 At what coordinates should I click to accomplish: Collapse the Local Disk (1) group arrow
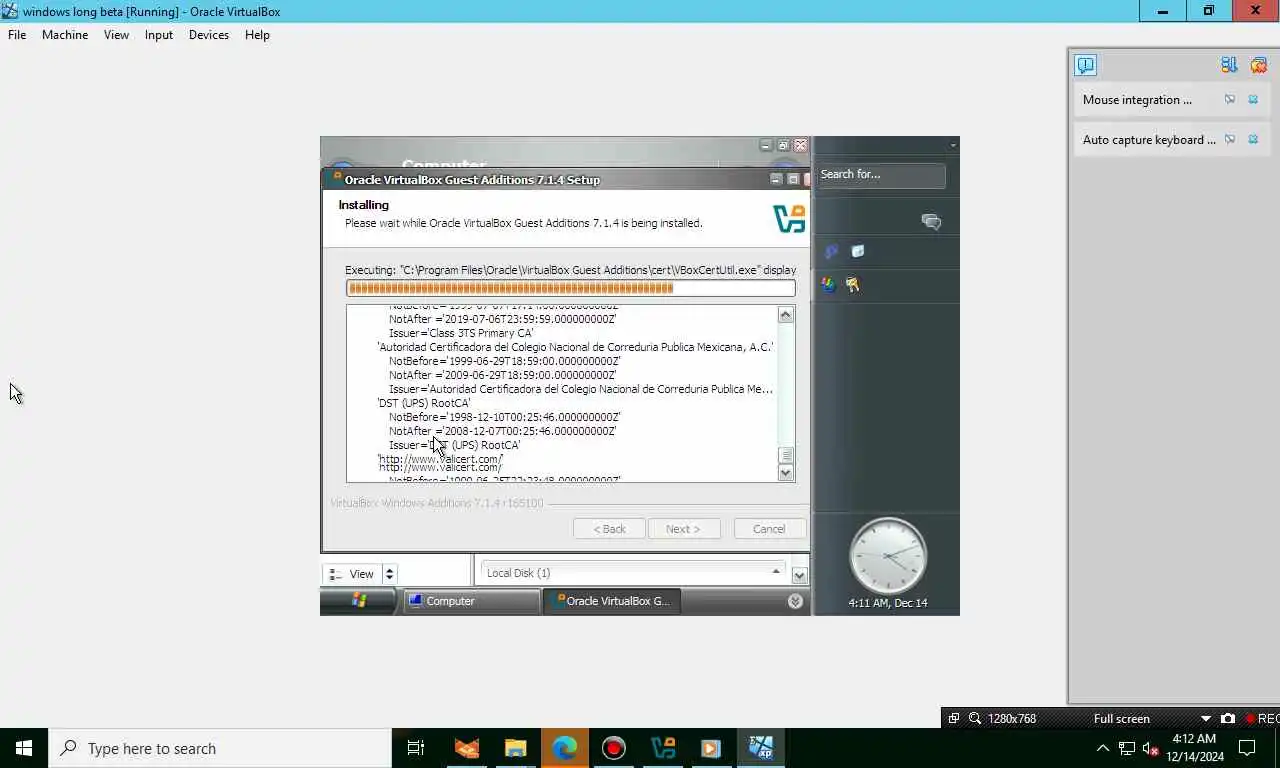[x=775, y=572]
